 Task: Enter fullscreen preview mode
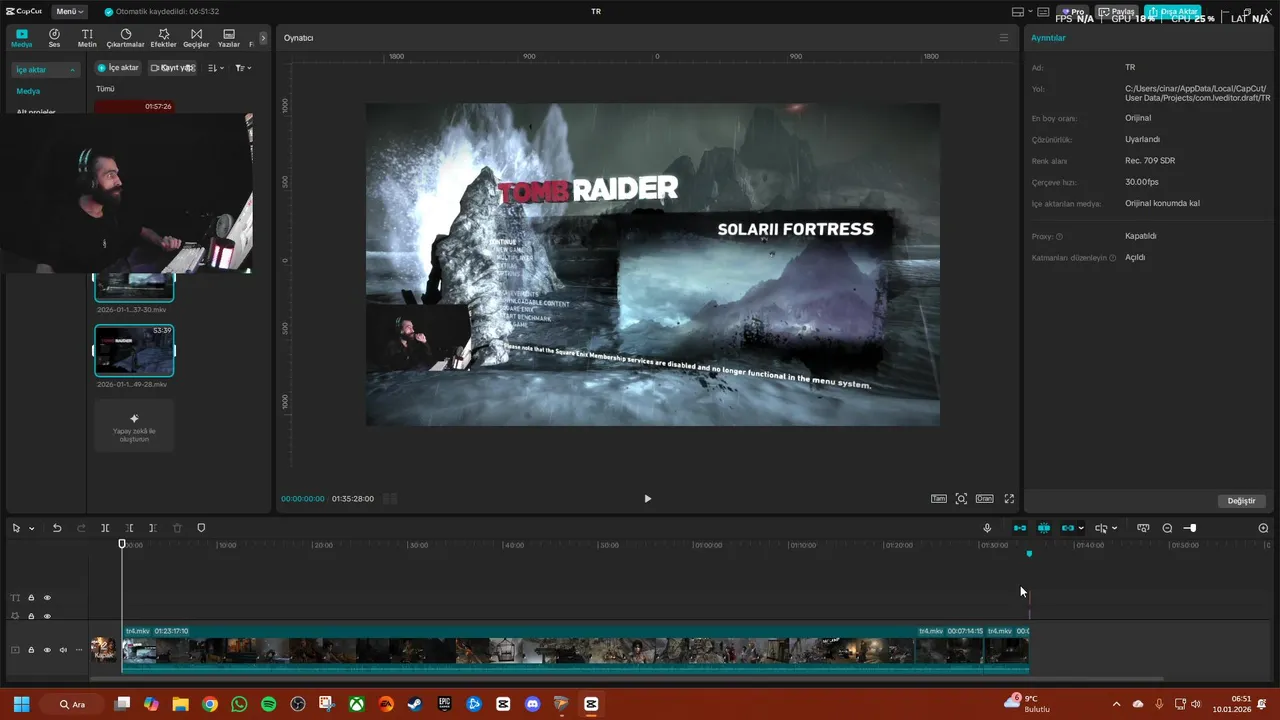coord(1009,498)
